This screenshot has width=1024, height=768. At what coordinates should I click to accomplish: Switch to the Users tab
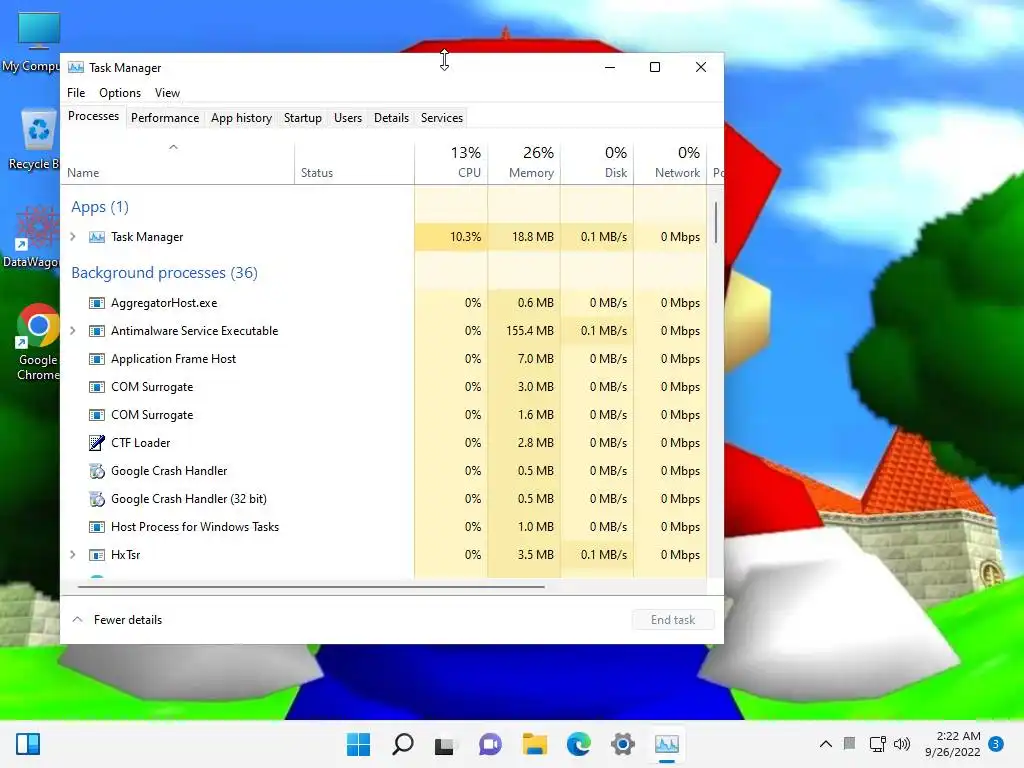click(x=347, y=118)
